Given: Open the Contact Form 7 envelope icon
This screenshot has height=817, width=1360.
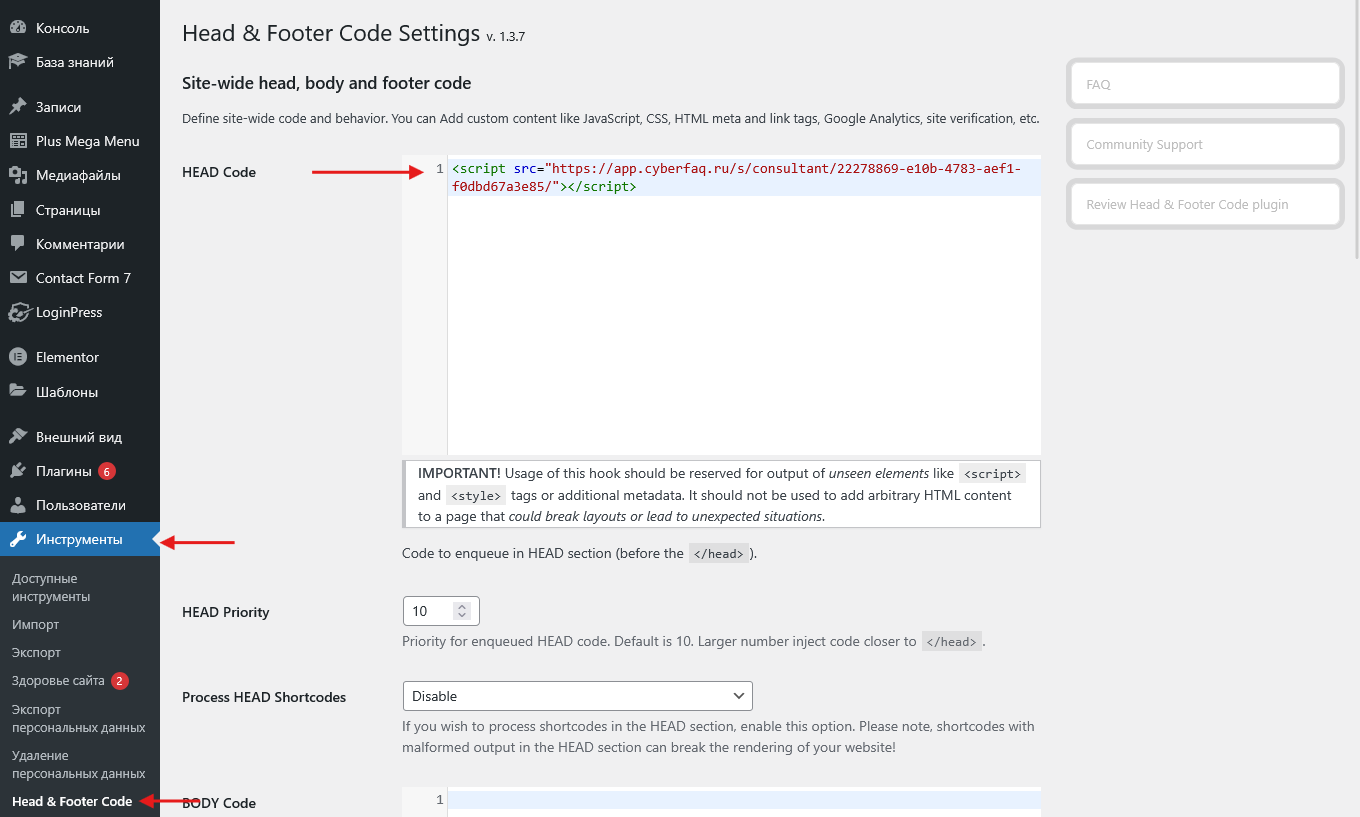Looking at the screenshot, I should (18, 278).
